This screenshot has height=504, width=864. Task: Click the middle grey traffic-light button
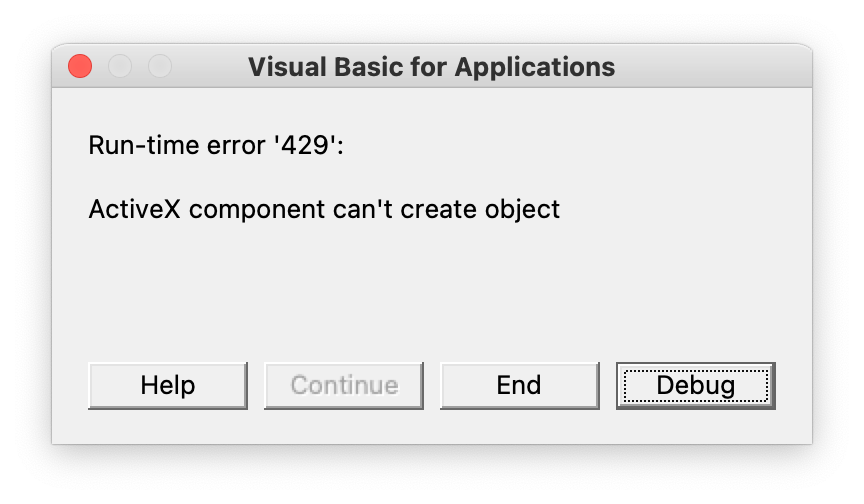pyautogui.click(x=120, y=67)
